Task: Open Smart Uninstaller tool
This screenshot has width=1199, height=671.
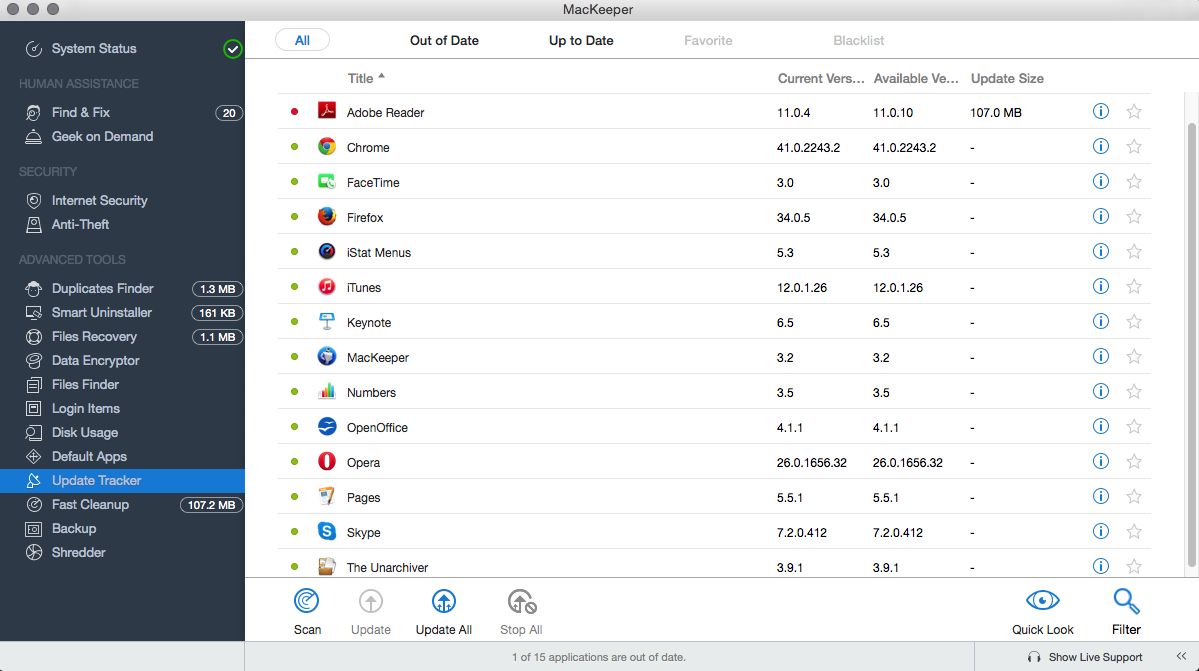Action: tap(102, 312)
